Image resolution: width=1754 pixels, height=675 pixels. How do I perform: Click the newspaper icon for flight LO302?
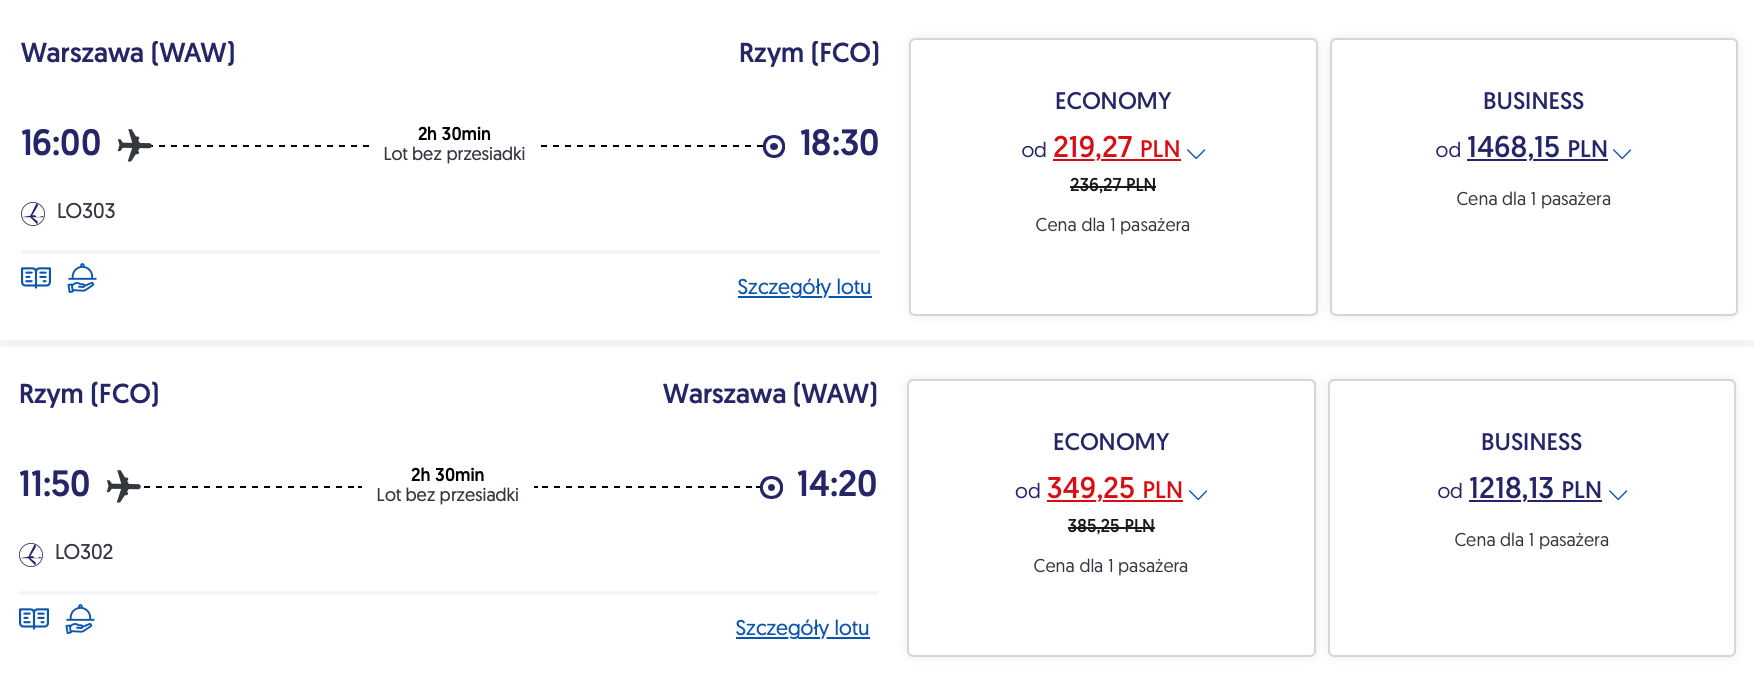(34, 618)
